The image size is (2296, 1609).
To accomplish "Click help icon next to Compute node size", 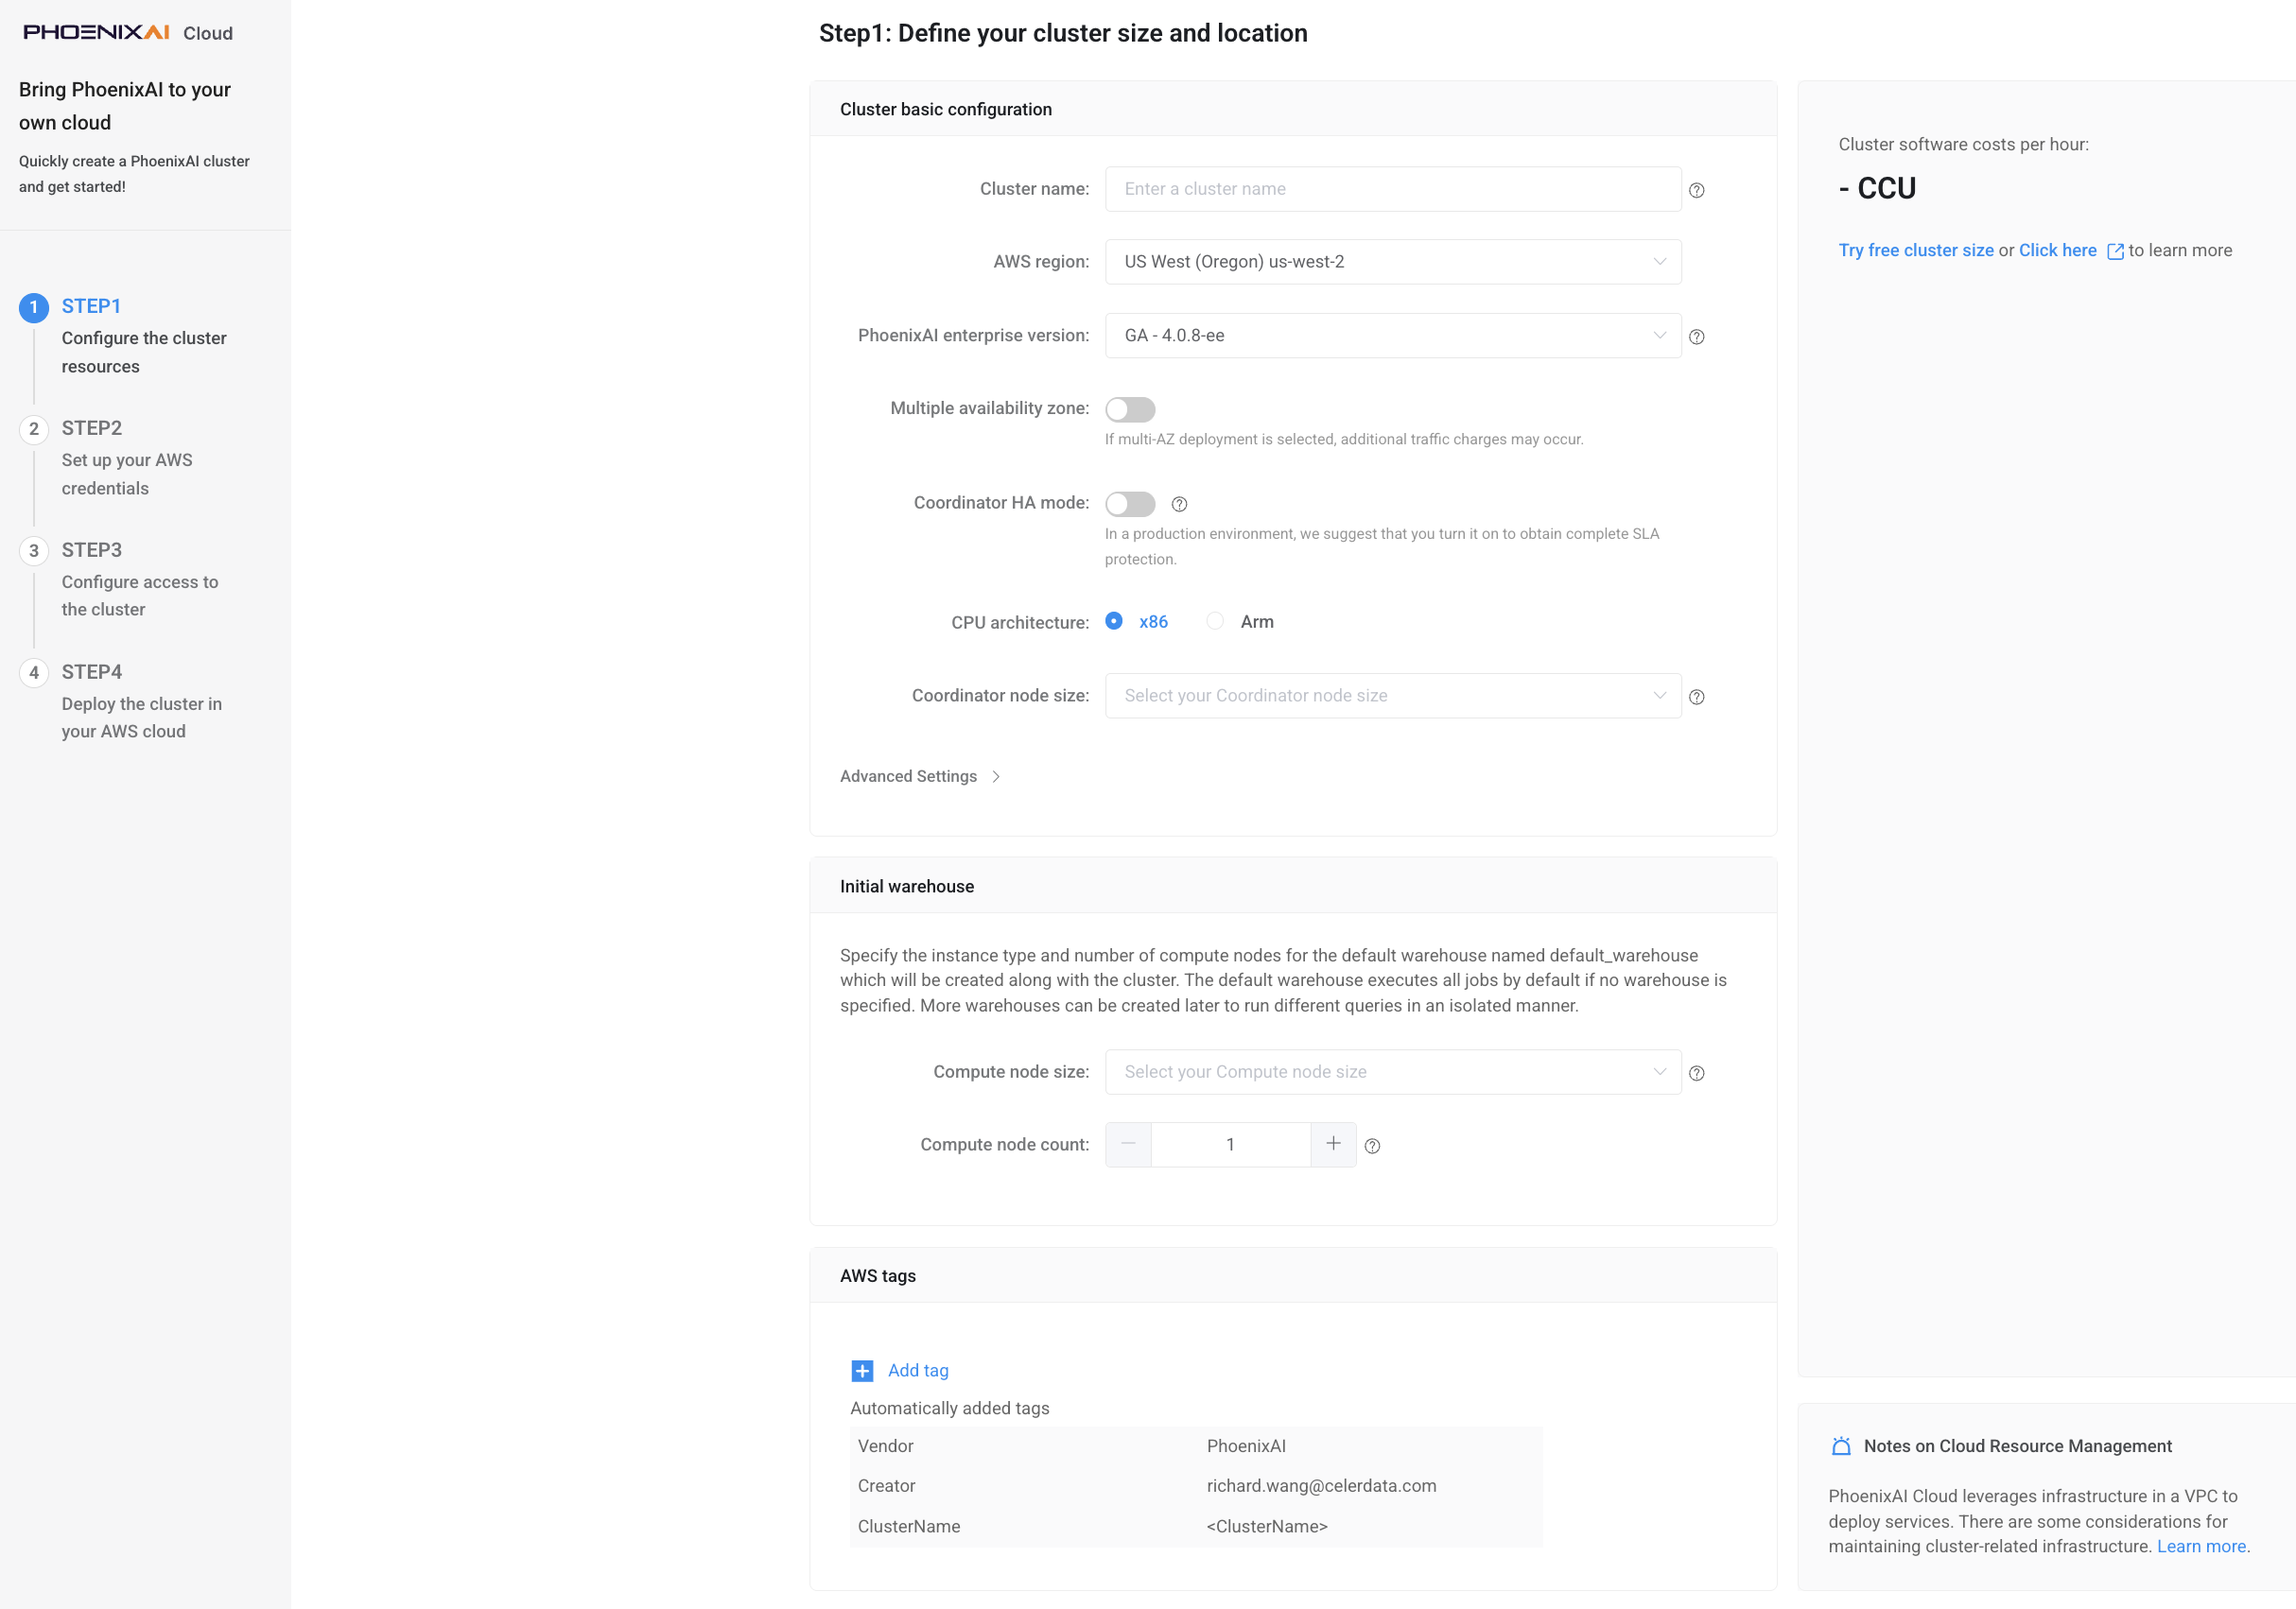I will pos(1696,1073).
